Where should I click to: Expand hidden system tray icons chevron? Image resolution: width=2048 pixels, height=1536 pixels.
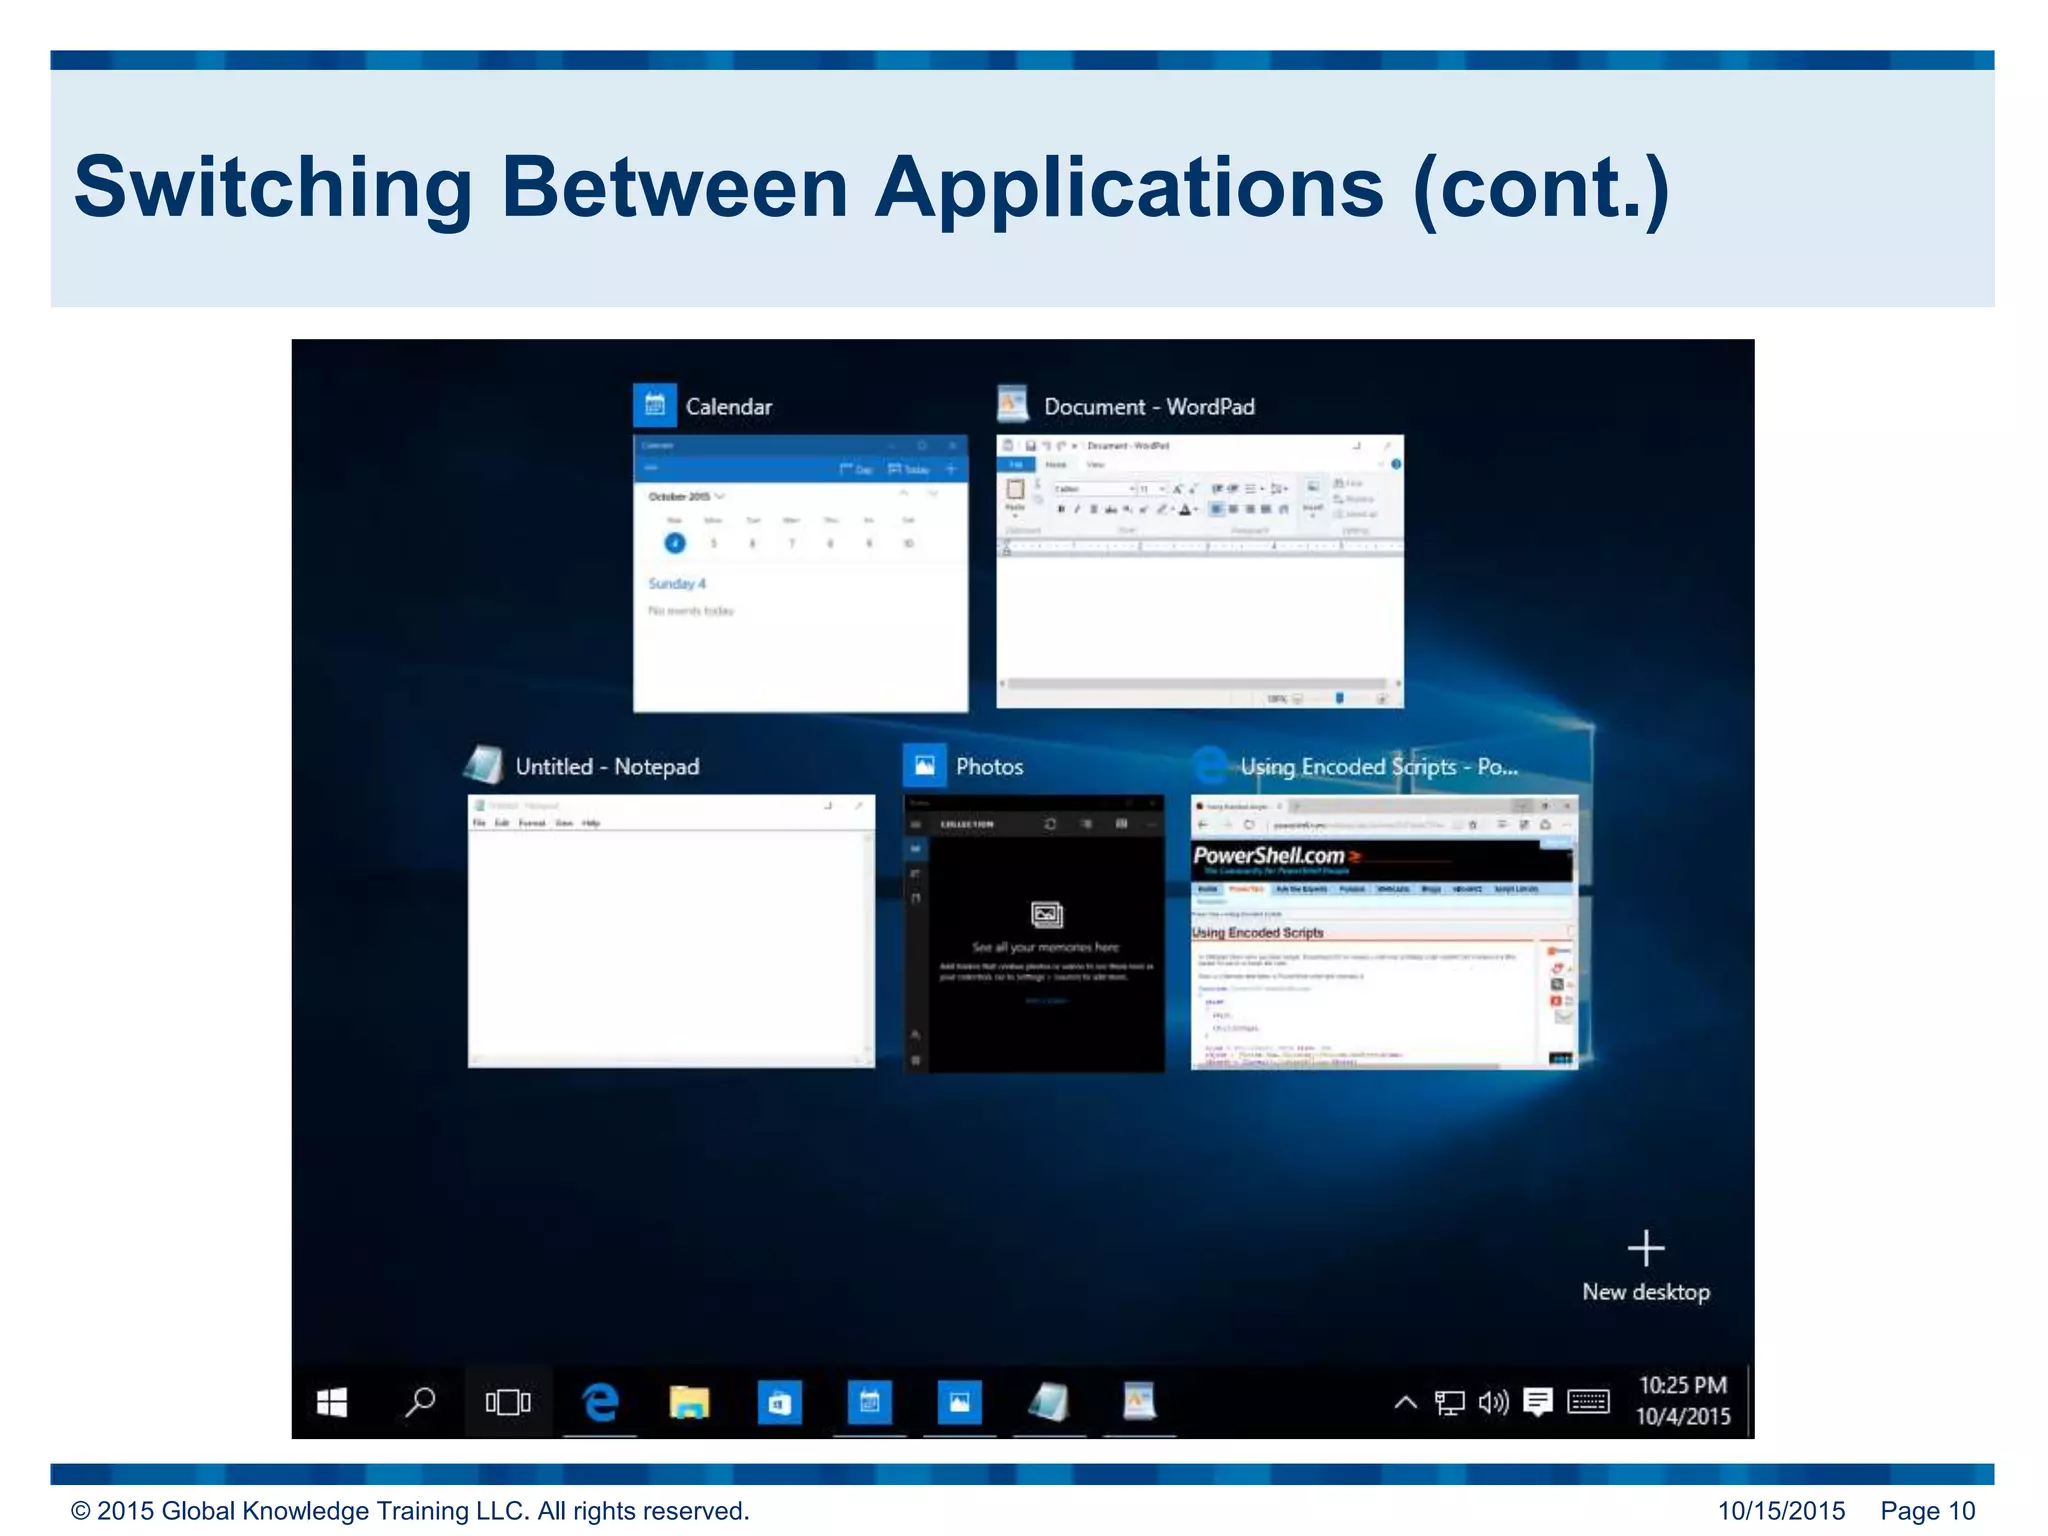point(1405,1402)
